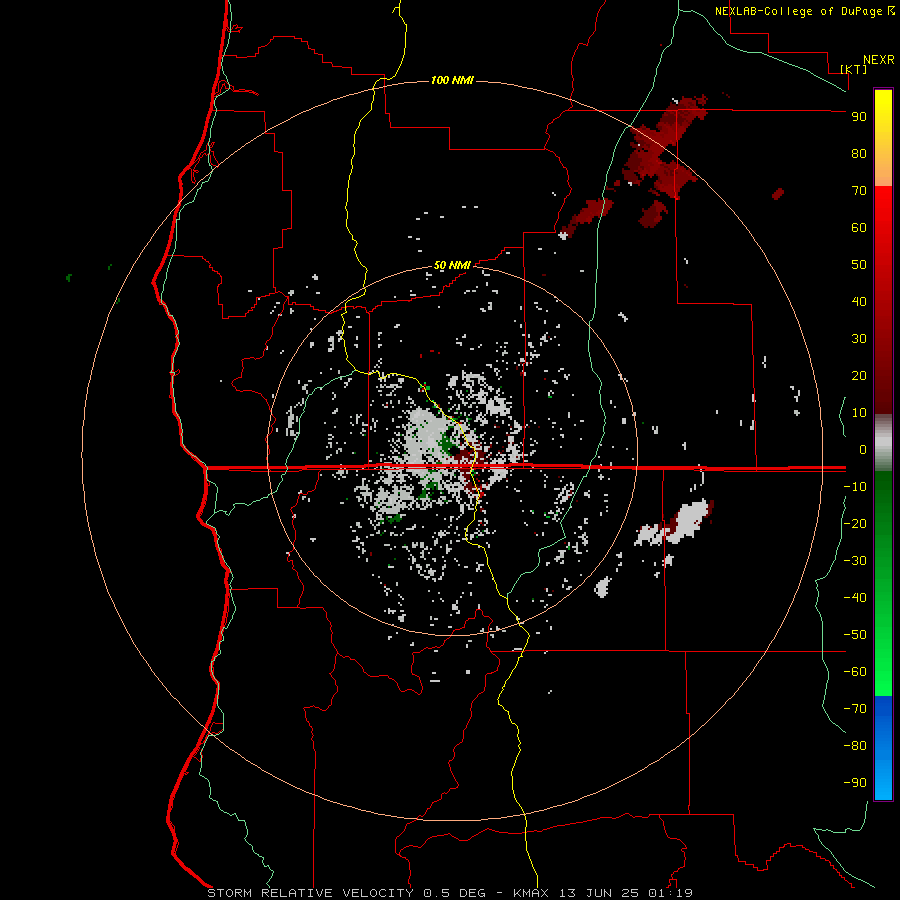The width and height of the screenshot is (900, 900).
Task: Click the "-30" velocity scale label
Action: 855,561
